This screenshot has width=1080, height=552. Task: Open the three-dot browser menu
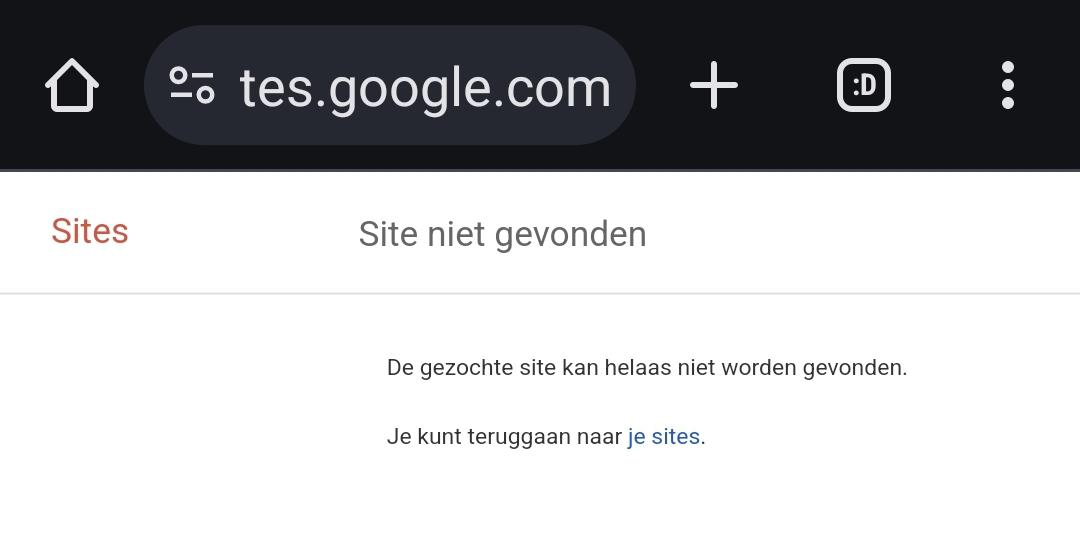pos(1008,85)
